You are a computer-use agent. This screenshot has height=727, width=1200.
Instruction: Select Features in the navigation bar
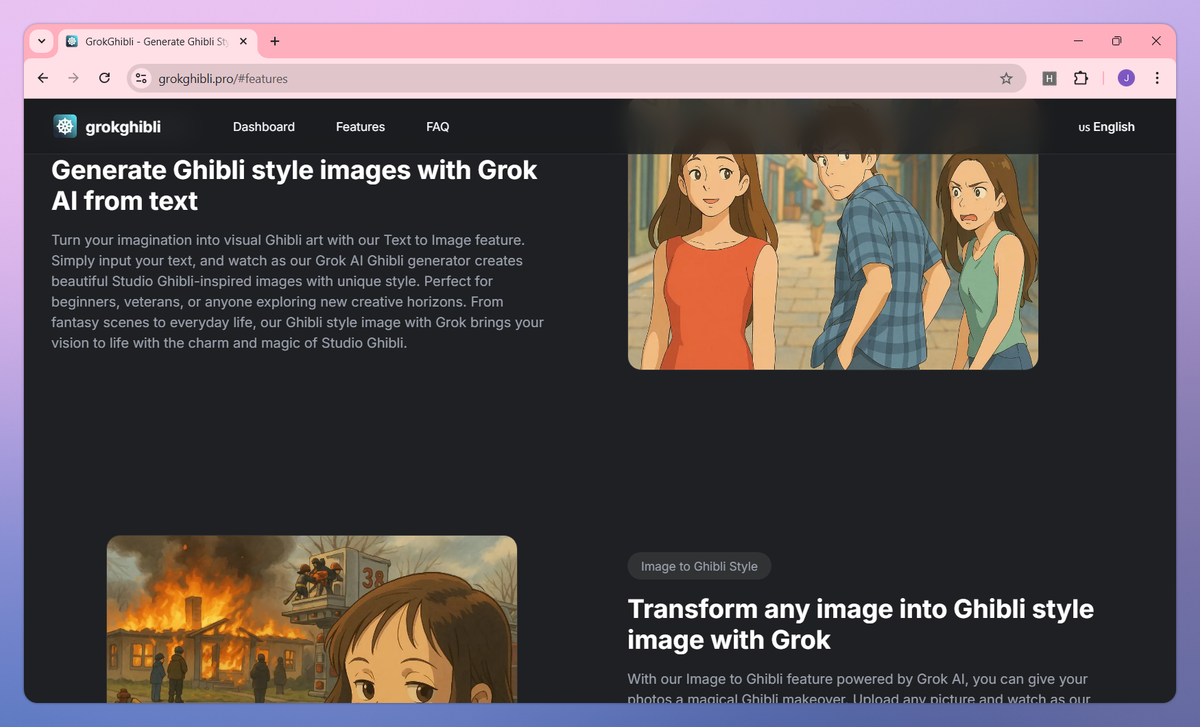(360, 127)
